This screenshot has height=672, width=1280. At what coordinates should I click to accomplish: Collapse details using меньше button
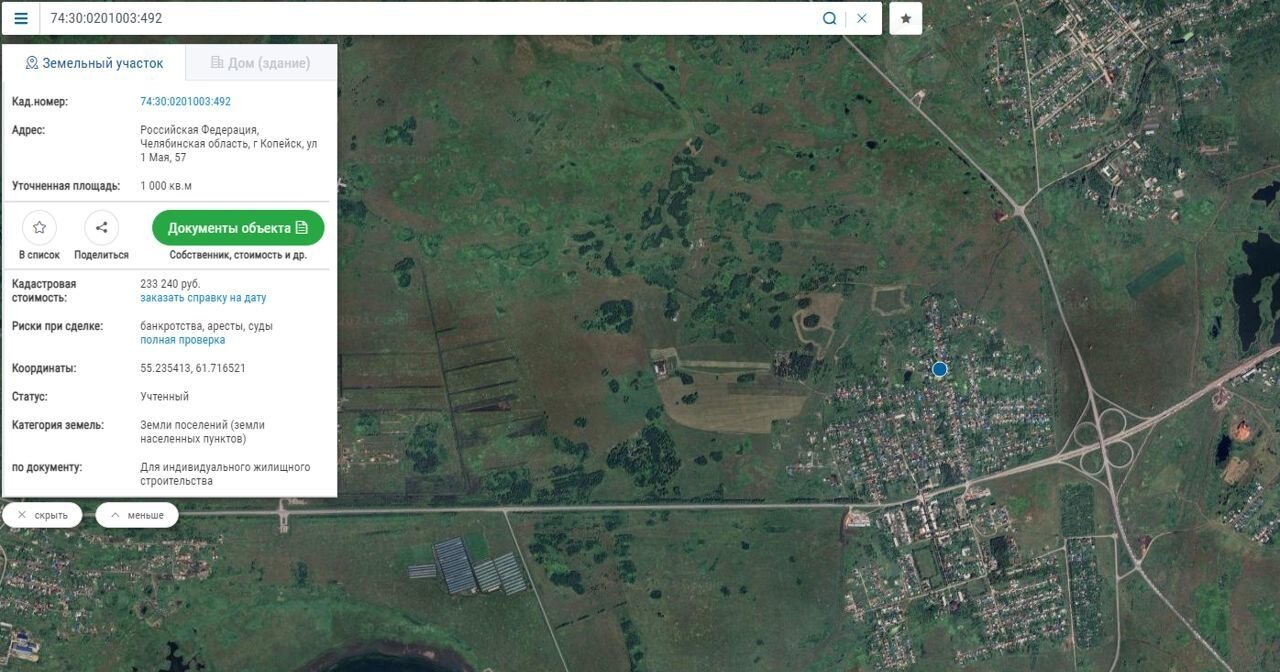[137, 515]
